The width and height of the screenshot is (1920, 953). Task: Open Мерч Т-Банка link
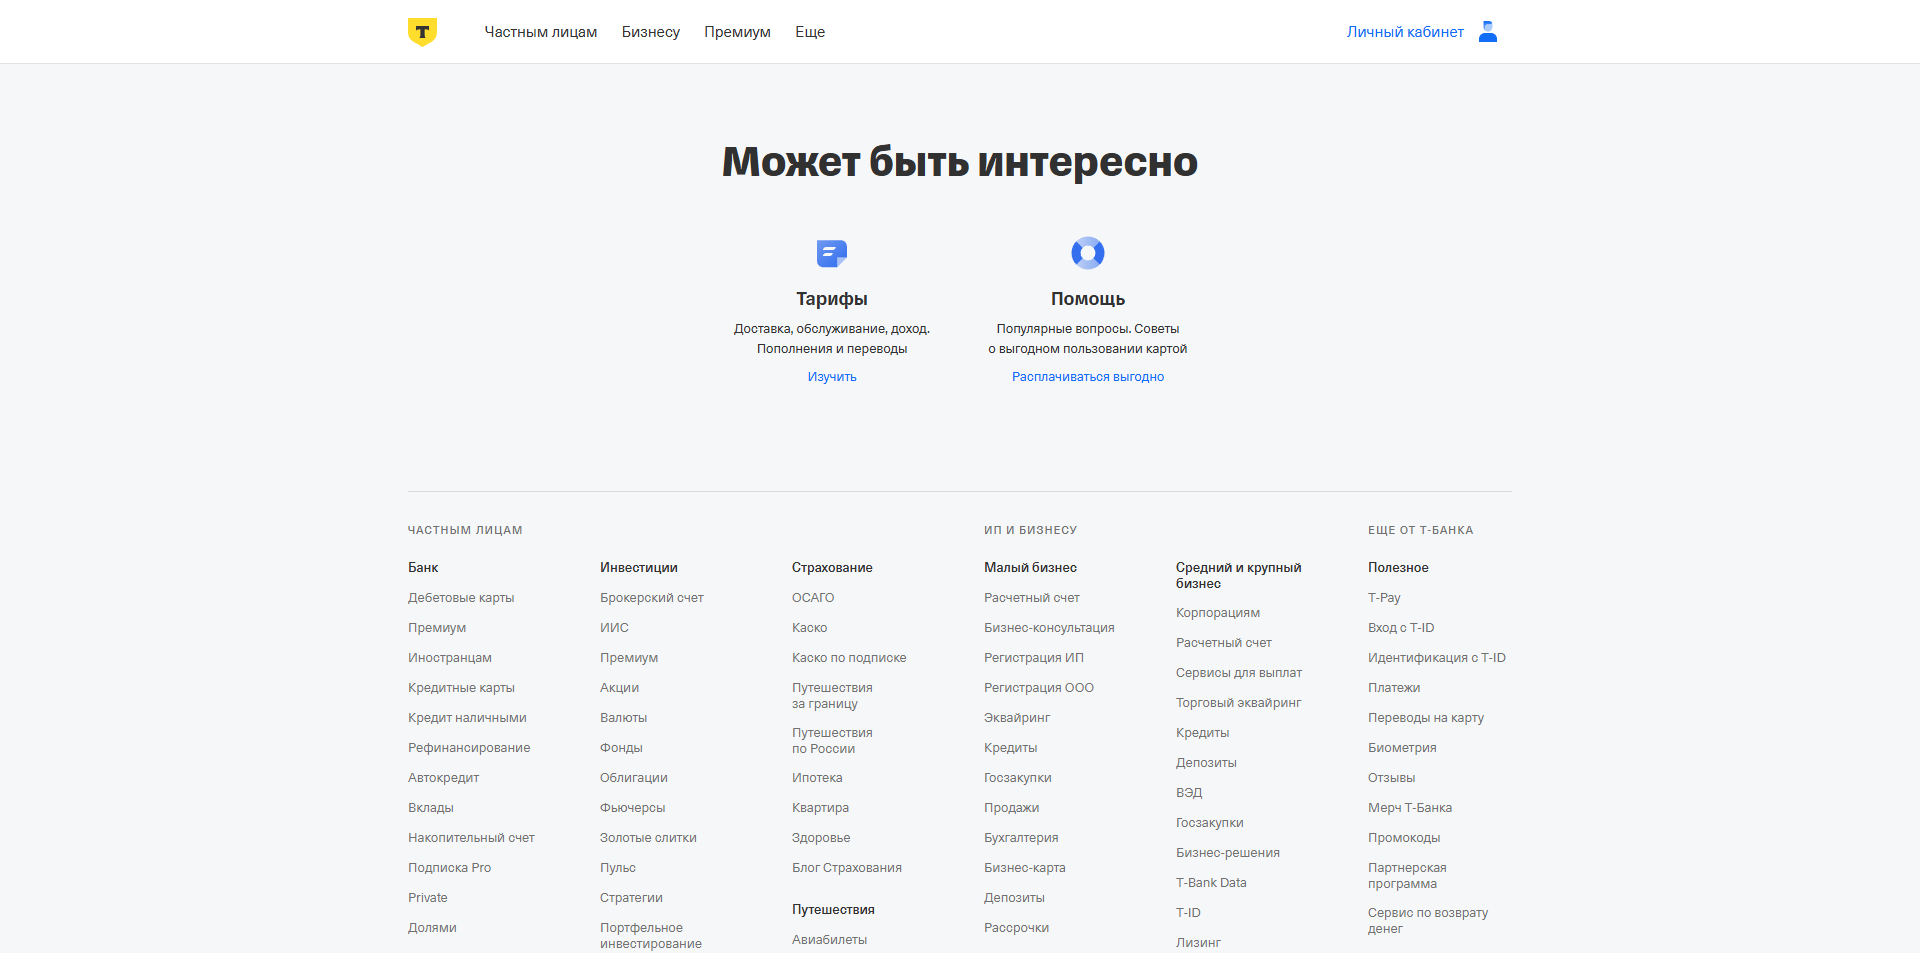point(1409,808)
